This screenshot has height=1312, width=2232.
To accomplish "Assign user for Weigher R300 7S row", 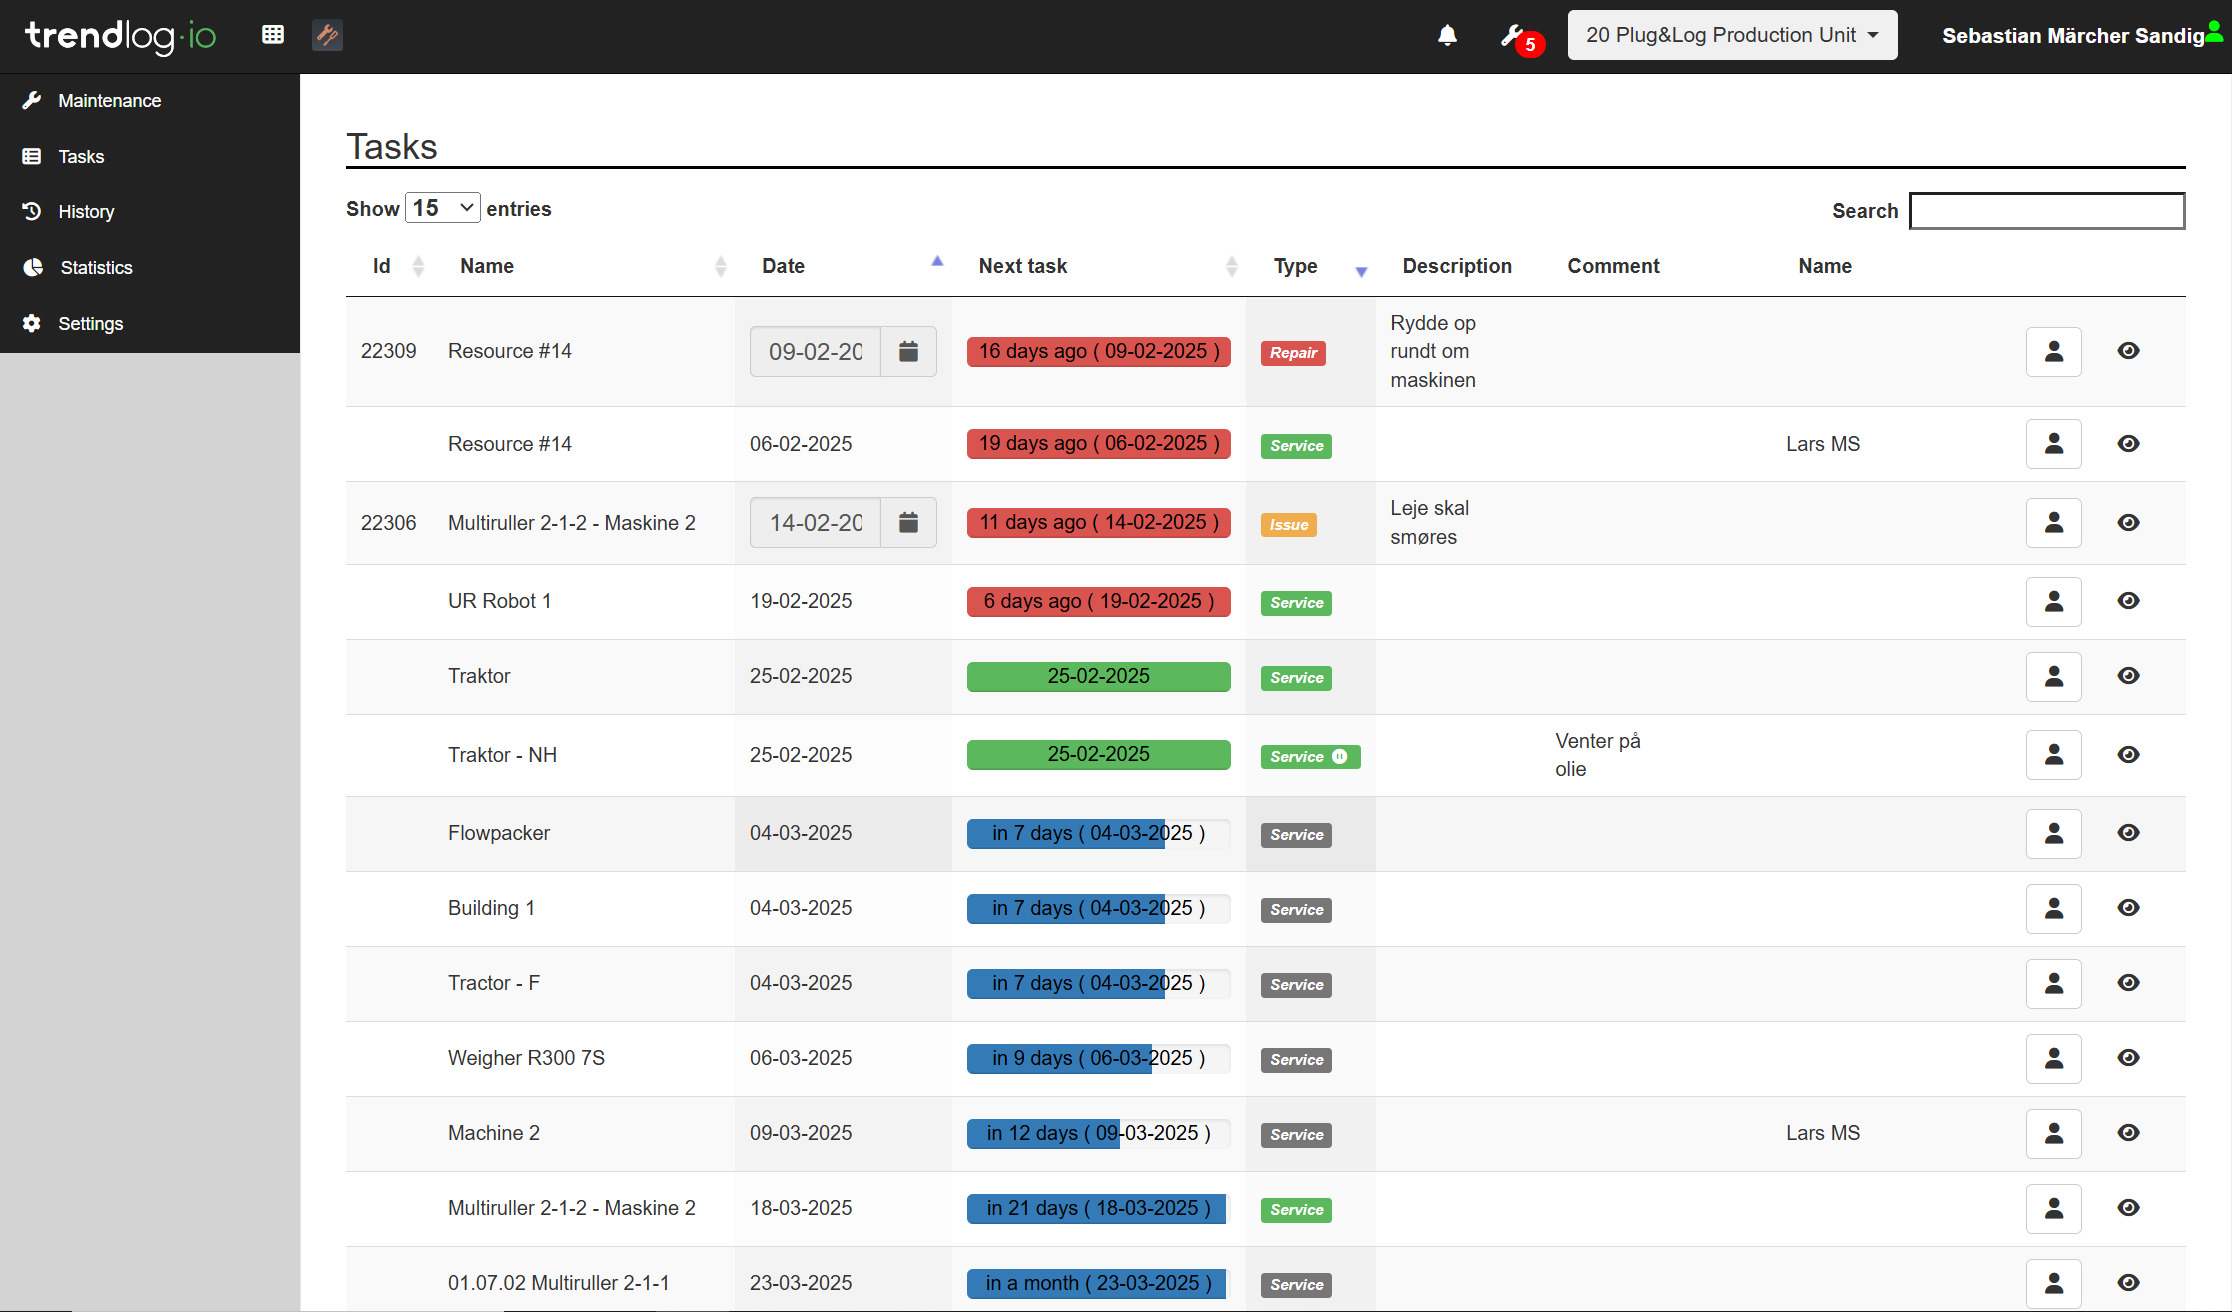I will (x=2054, y=1059).
